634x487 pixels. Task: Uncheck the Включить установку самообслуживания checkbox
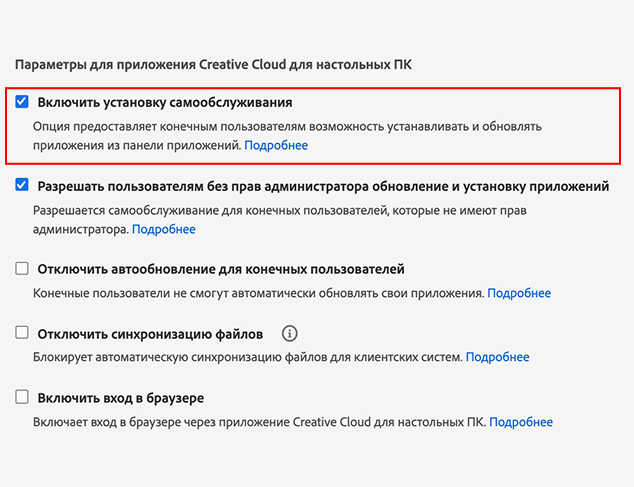coord(23,102)
